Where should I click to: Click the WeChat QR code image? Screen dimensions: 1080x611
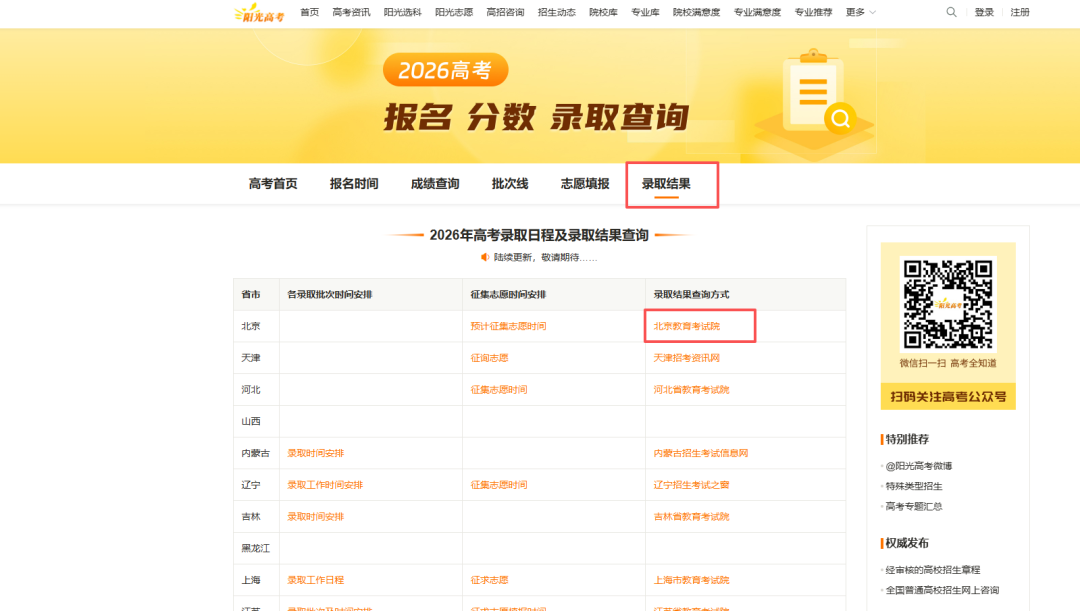(948, 304)
